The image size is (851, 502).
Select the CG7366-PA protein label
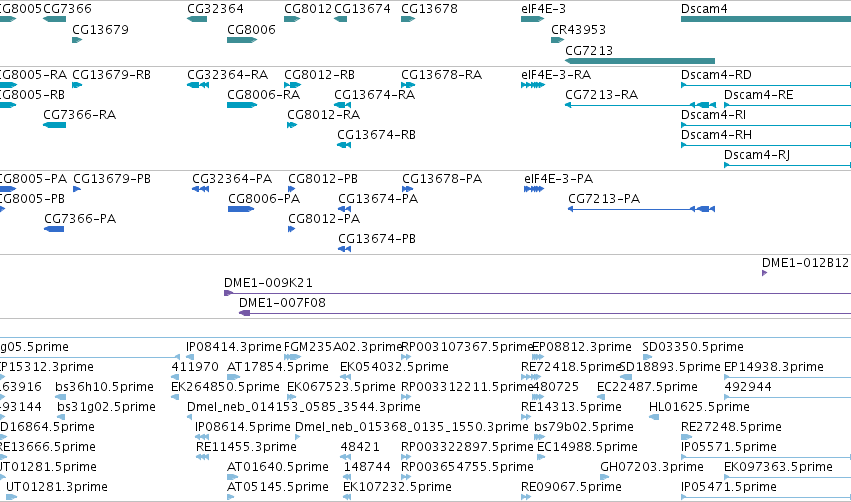tap(80, 219)
